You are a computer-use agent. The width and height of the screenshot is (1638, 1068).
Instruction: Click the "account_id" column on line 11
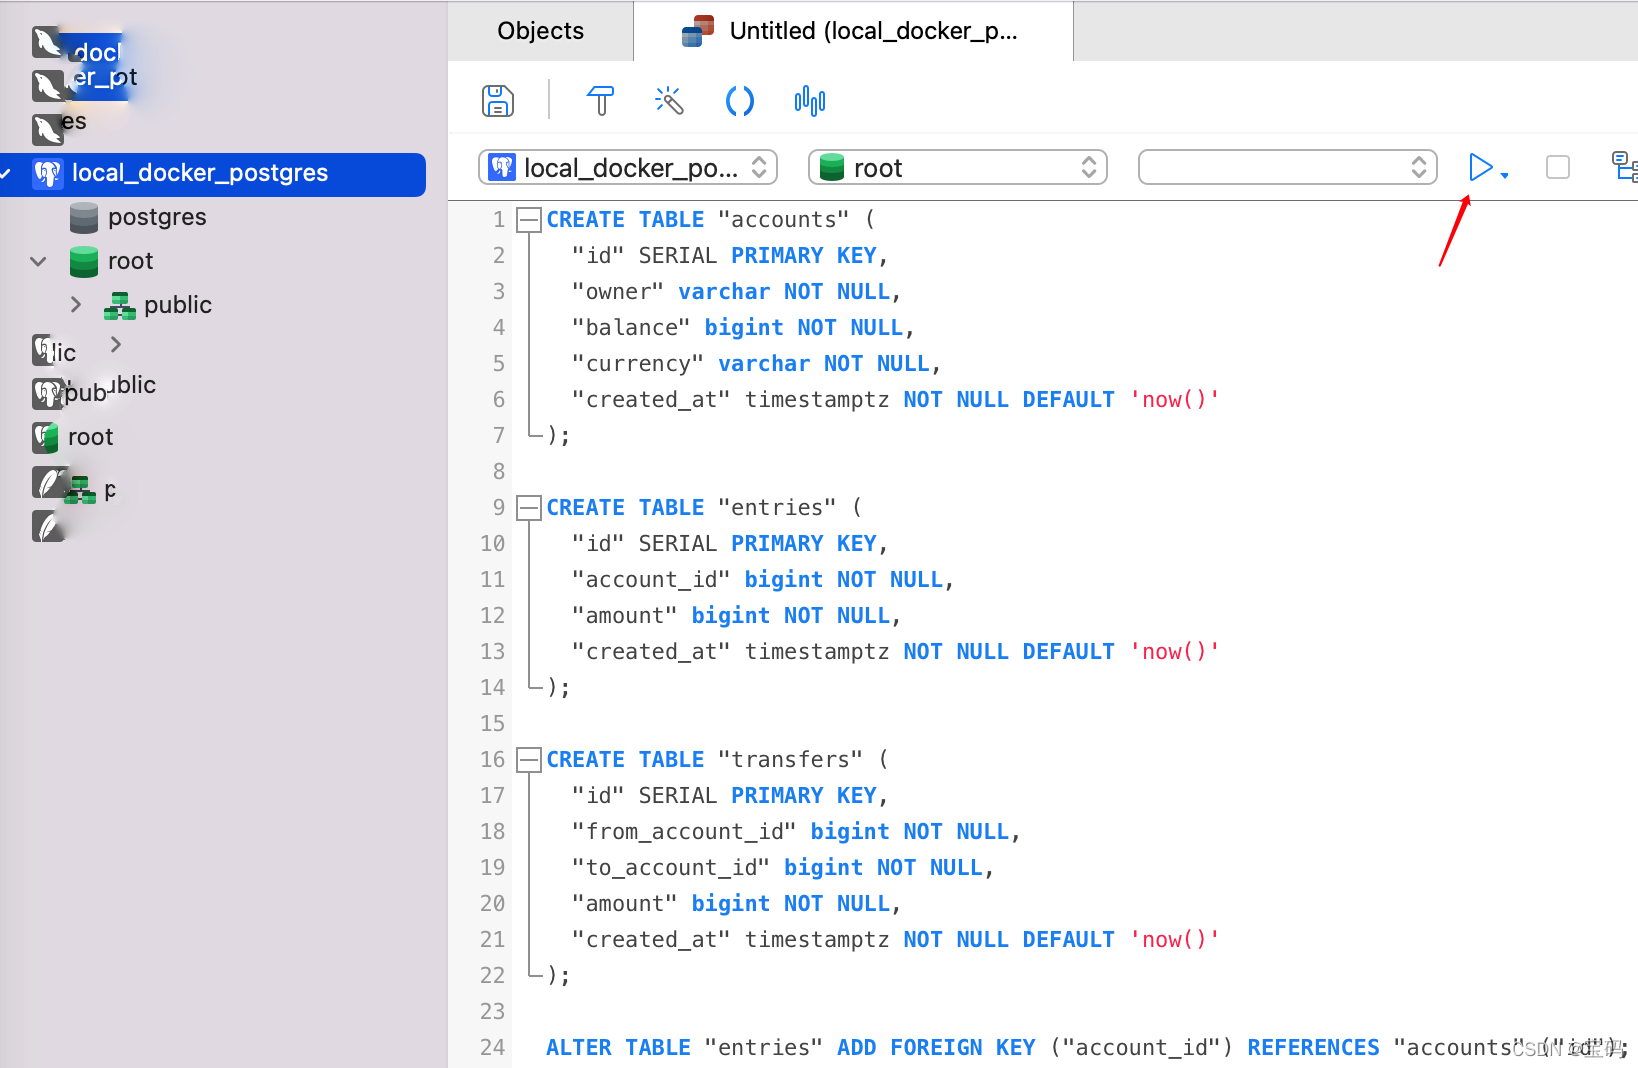(x=651, y=579)
